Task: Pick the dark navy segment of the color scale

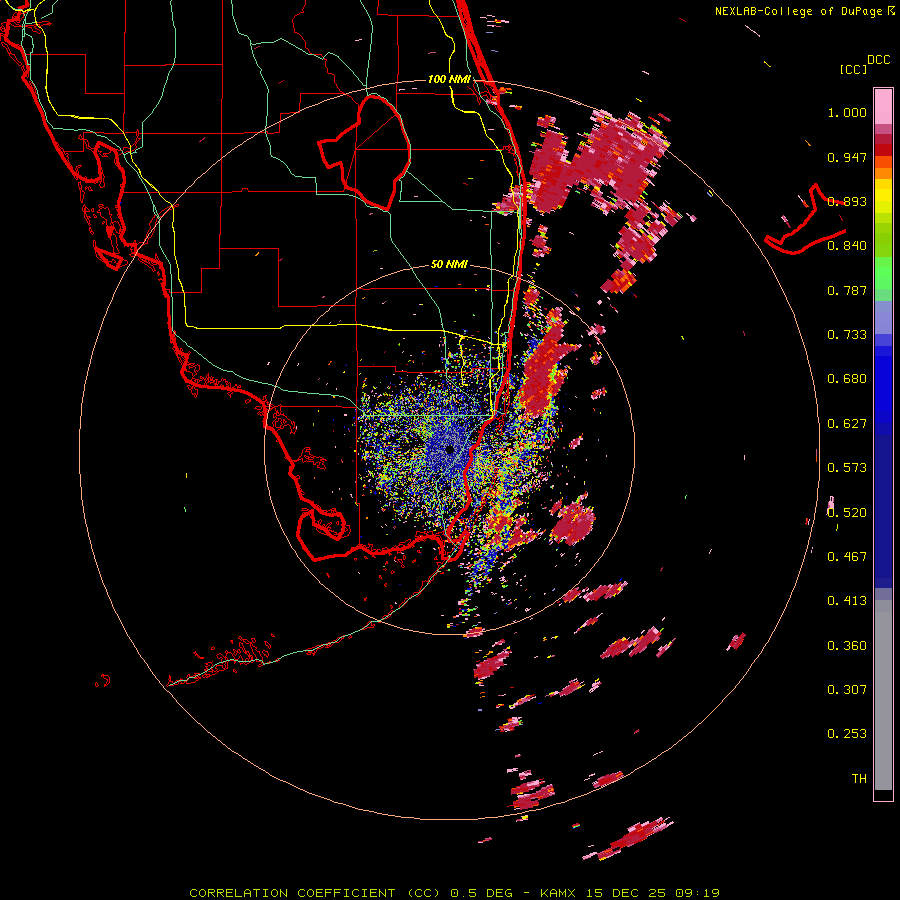Action: click(883, 511)
